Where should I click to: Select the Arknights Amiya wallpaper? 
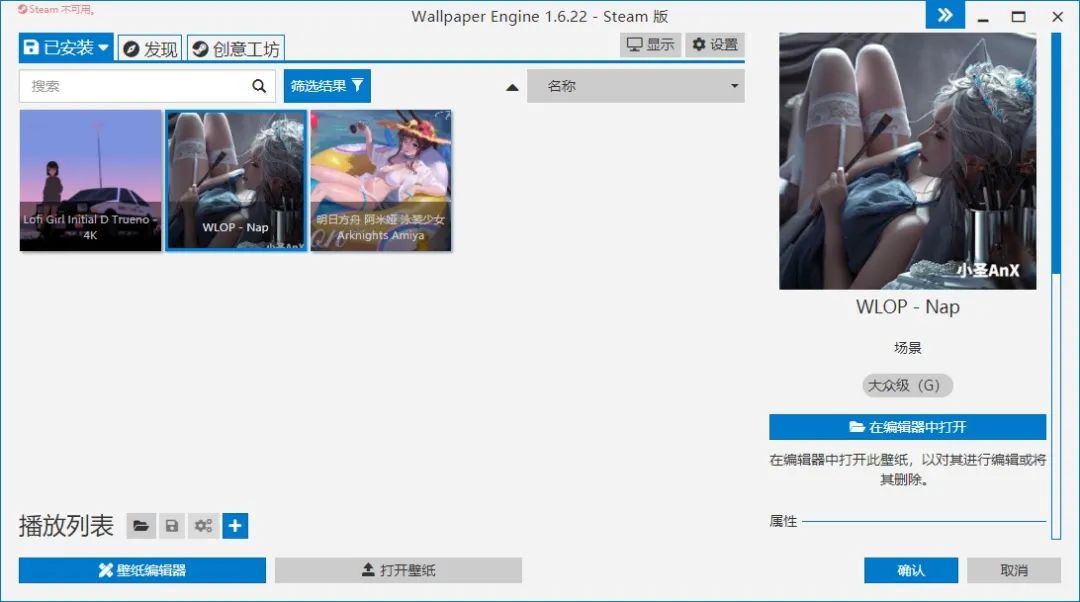[381, 180]
